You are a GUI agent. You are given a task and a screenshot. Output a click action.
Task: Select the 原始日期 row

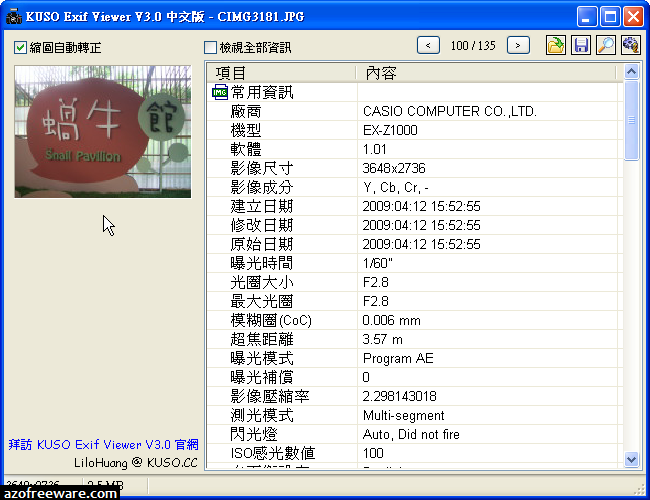[415, 244]
